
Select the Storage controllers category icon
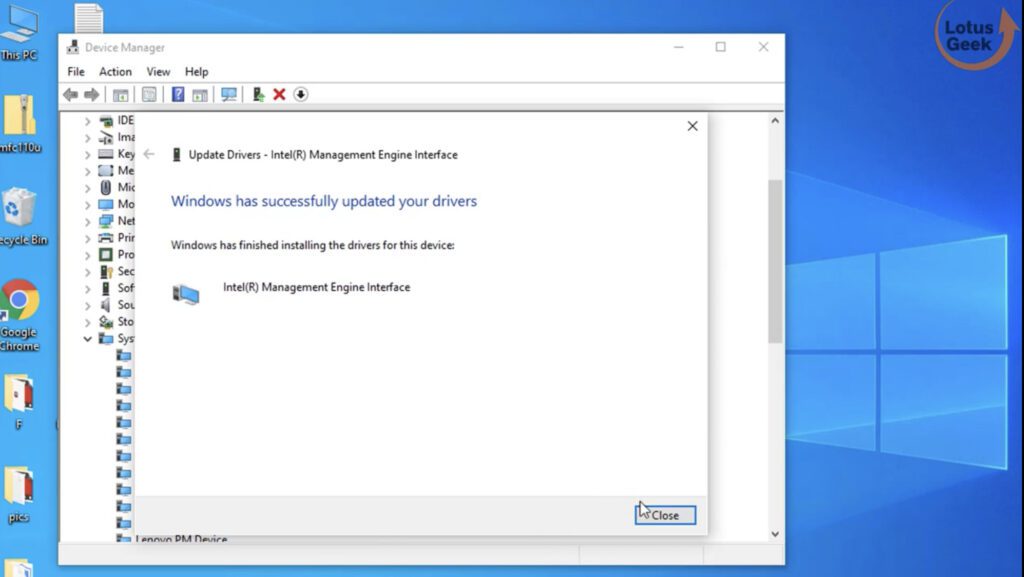106,322
